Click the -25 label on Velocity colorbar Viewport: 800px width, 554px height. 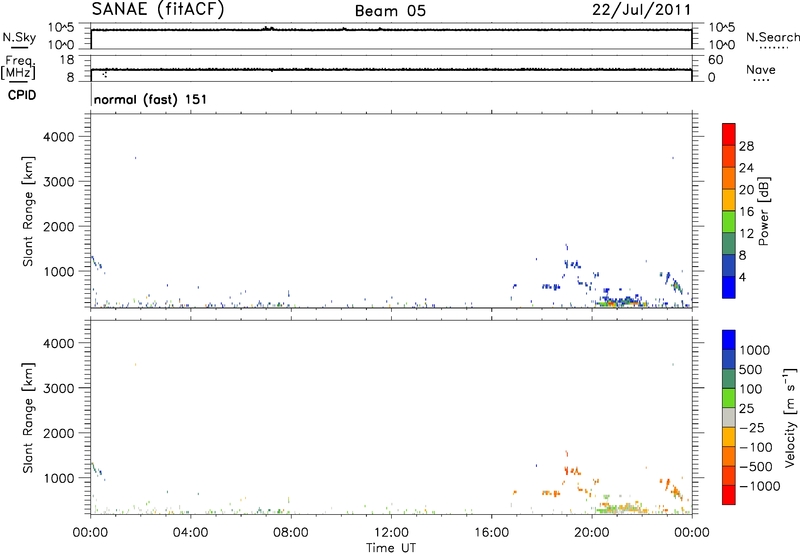pyautogui.click(x=752, y=427)
